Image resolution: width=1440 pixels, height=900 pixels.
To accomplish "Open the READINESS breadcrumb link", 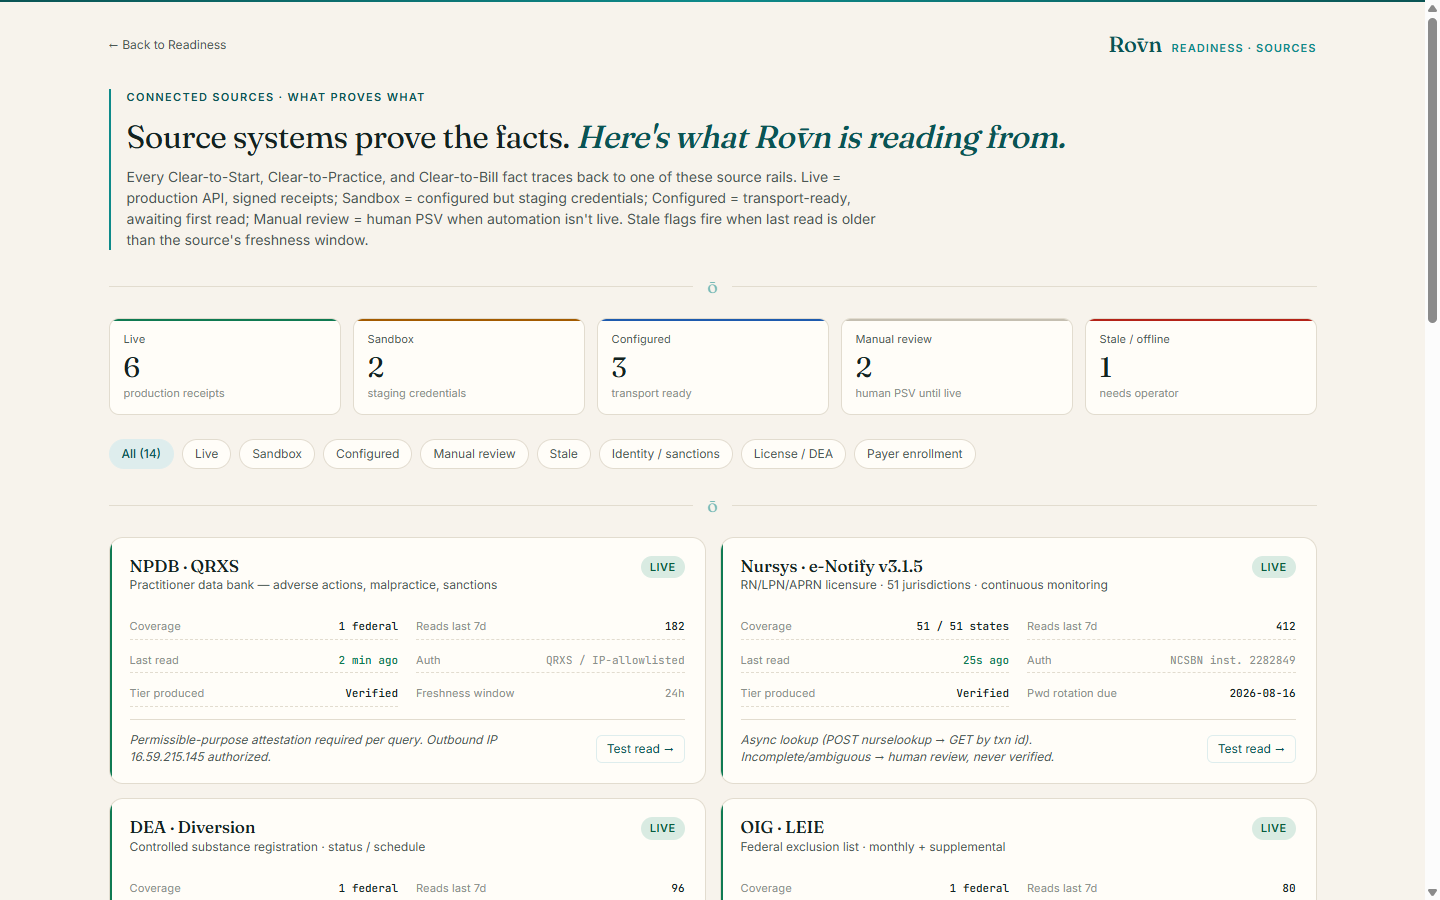I will click(x=1207, y=48).
